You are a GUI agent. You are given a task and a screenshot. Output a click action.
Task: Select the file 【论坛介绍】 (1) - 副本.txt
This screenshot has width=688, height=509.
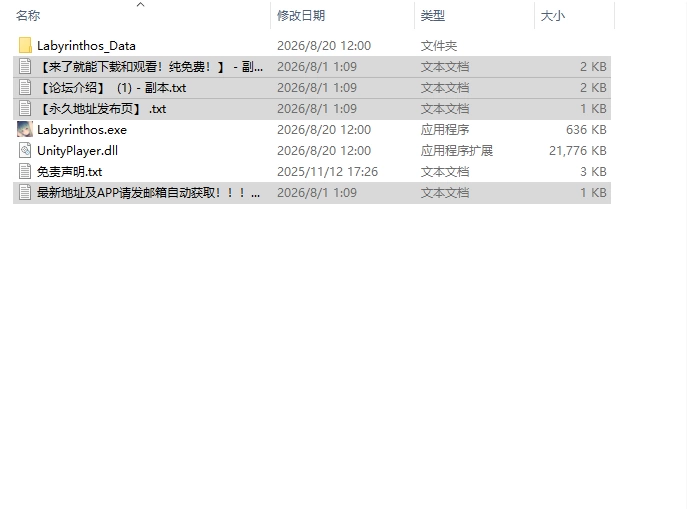pyautogui.click(x=112, y=88)
